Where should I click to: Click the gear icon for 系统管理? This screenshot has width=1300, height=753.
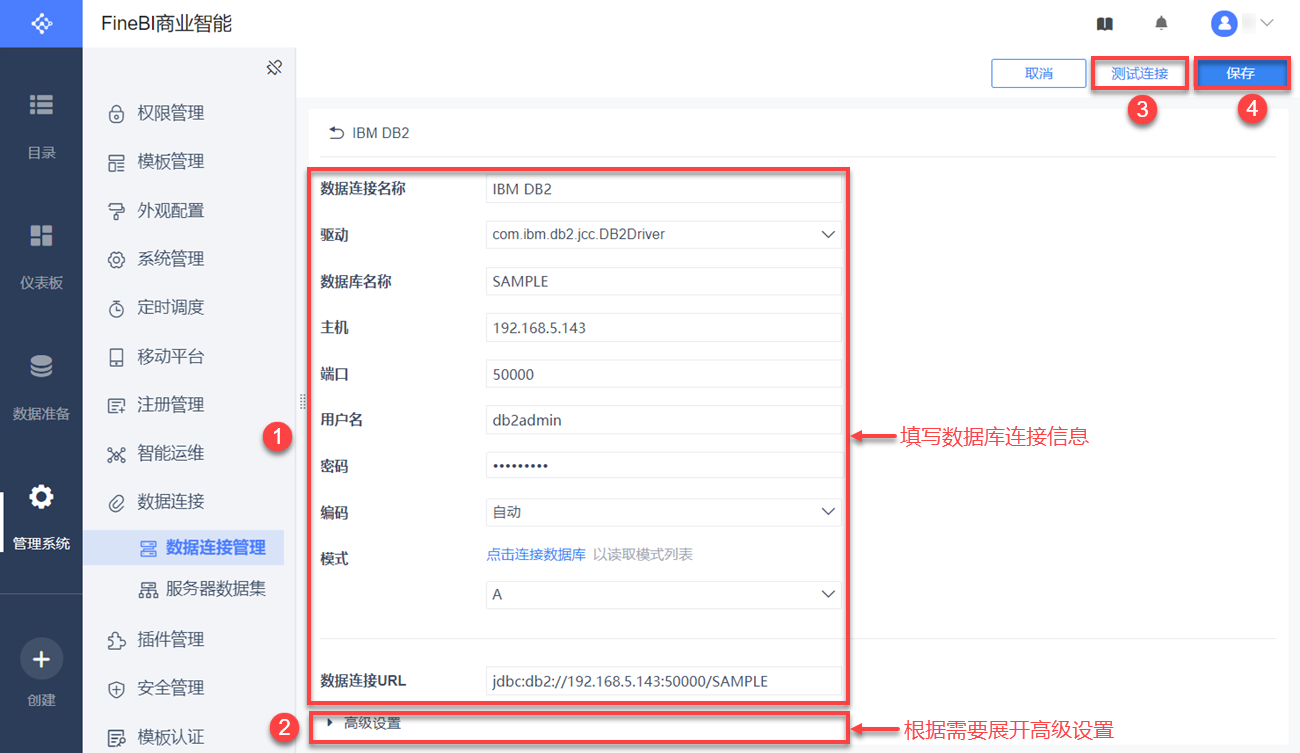[116, 260]
